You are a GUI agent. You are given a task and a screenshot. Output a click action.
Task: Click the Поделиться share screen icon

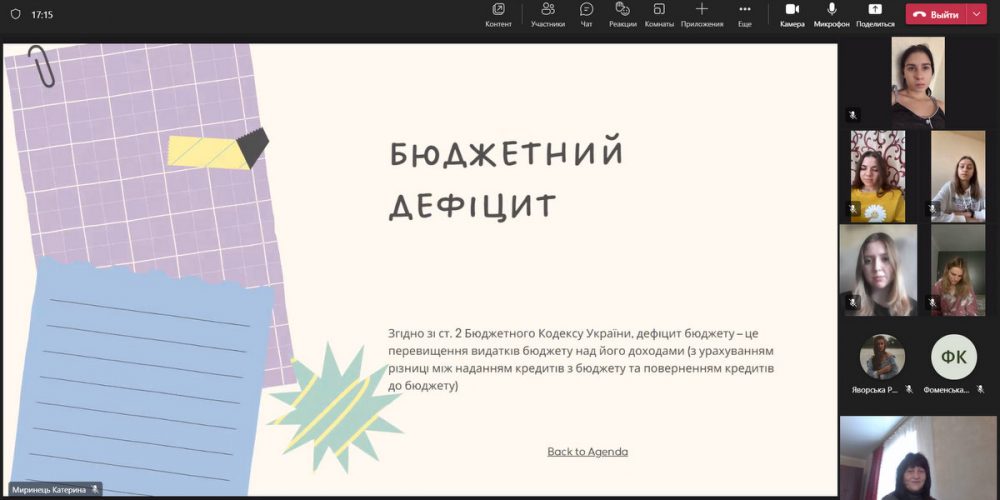click(x=875, y=14)
